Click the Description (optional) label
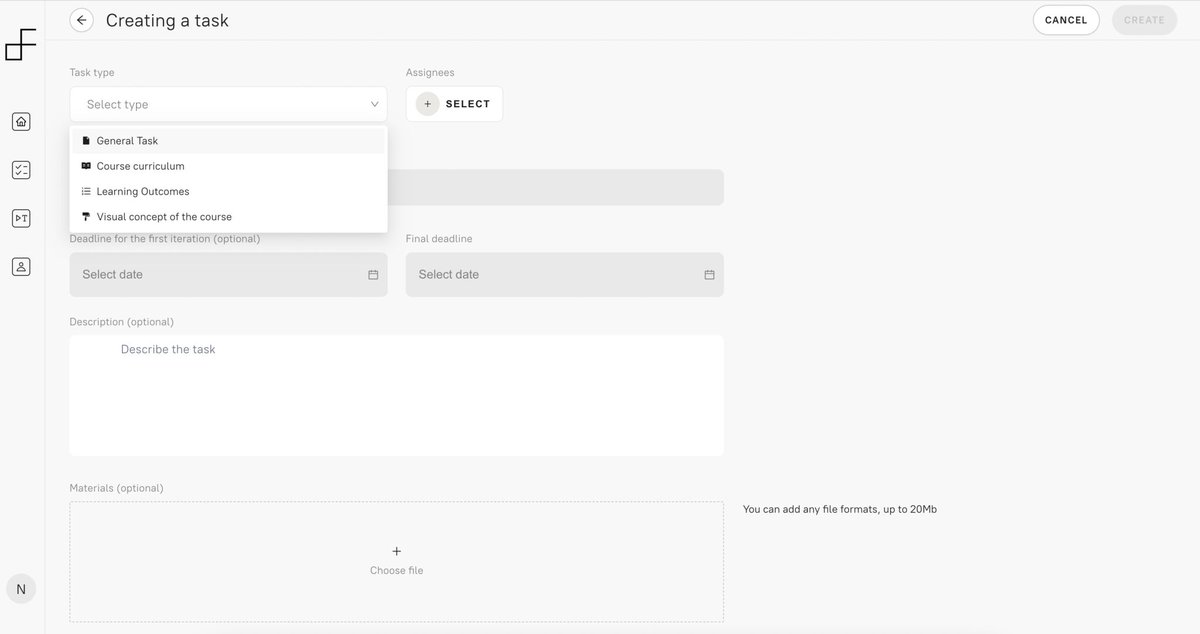Screen dimensions: 1200x634 122,322
